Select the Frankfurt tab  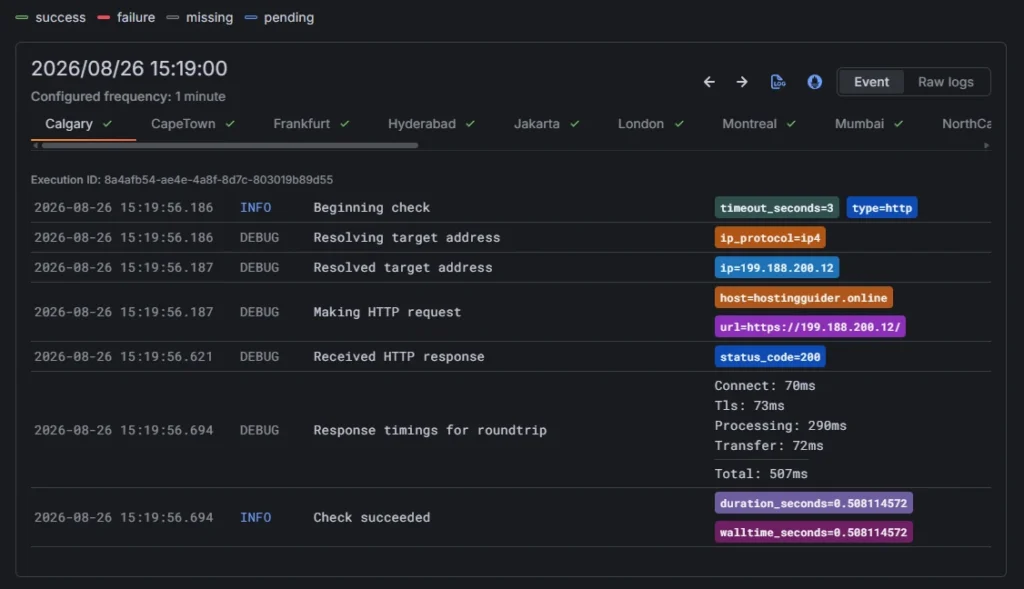point(311,123)
